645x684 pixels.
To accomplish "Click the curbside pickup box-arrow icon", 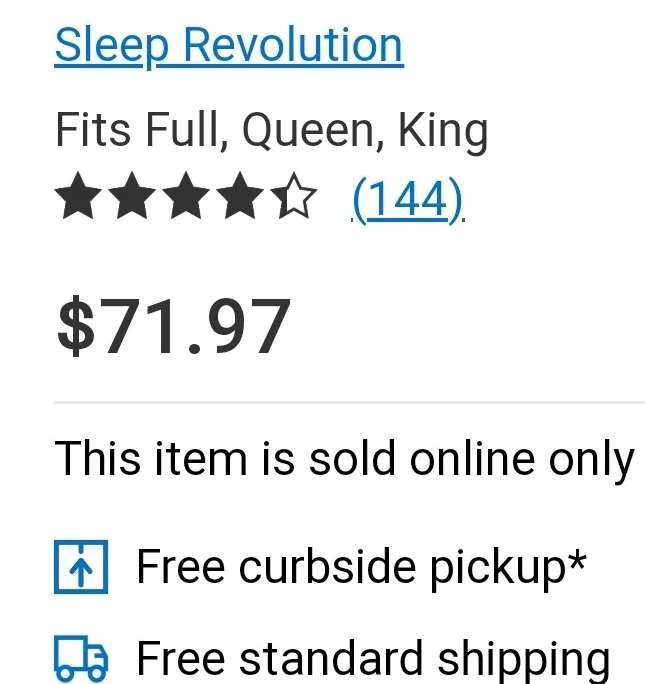I will pyautogui.click(x=81, y=567).
